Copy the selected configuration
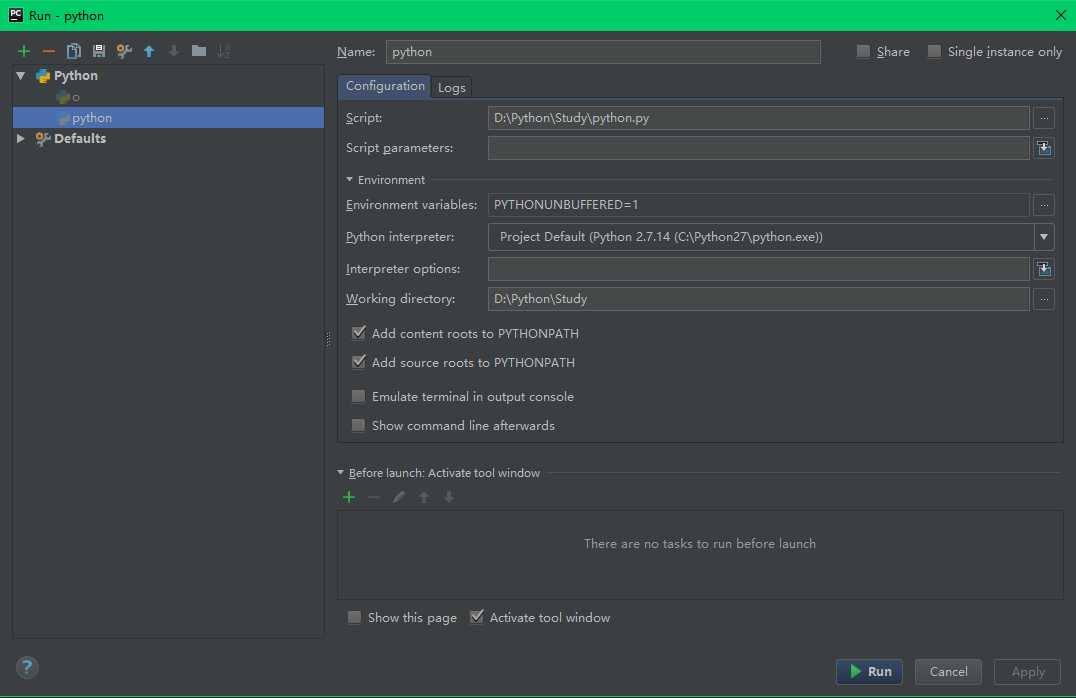This screenshot has width=1076, height=698. pos(73,51)
